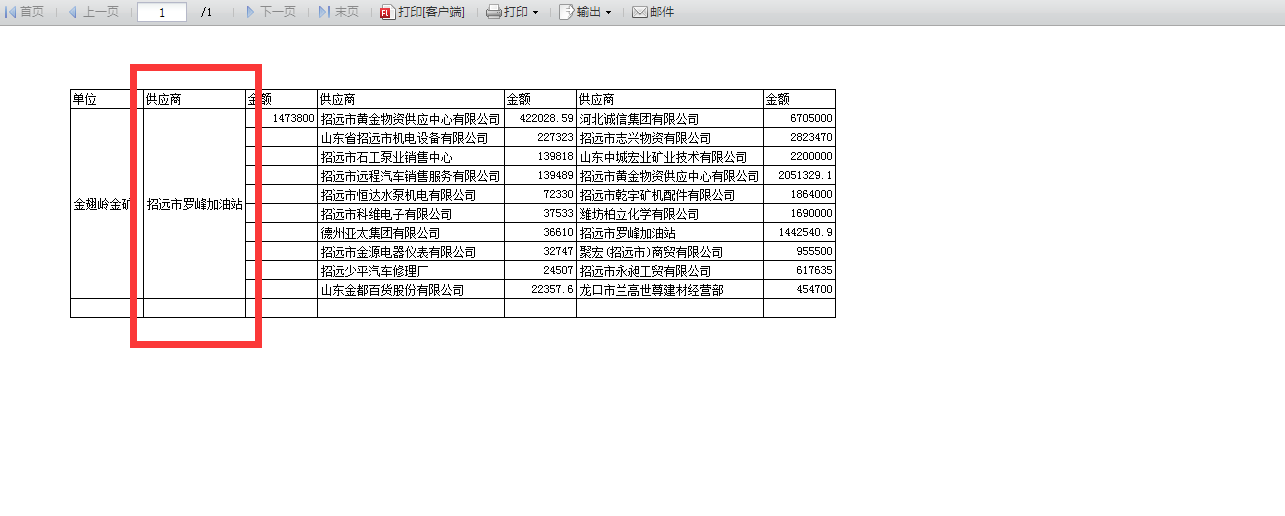The image size is (1285, 516).
Task: Select amount cell 139489
Action: click(x=540, y=175)
